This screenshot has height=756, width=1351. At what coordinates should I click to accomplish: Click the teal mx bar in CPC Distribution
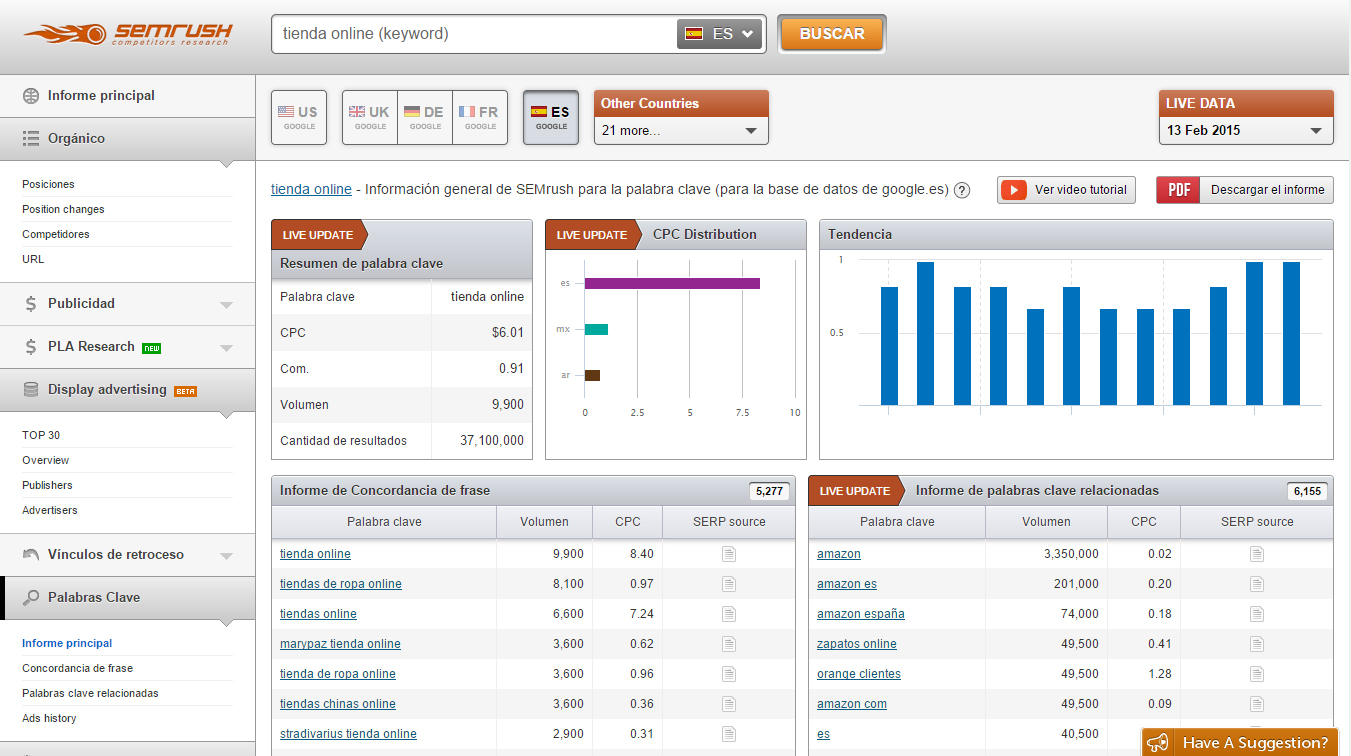(x=596, y=330)
